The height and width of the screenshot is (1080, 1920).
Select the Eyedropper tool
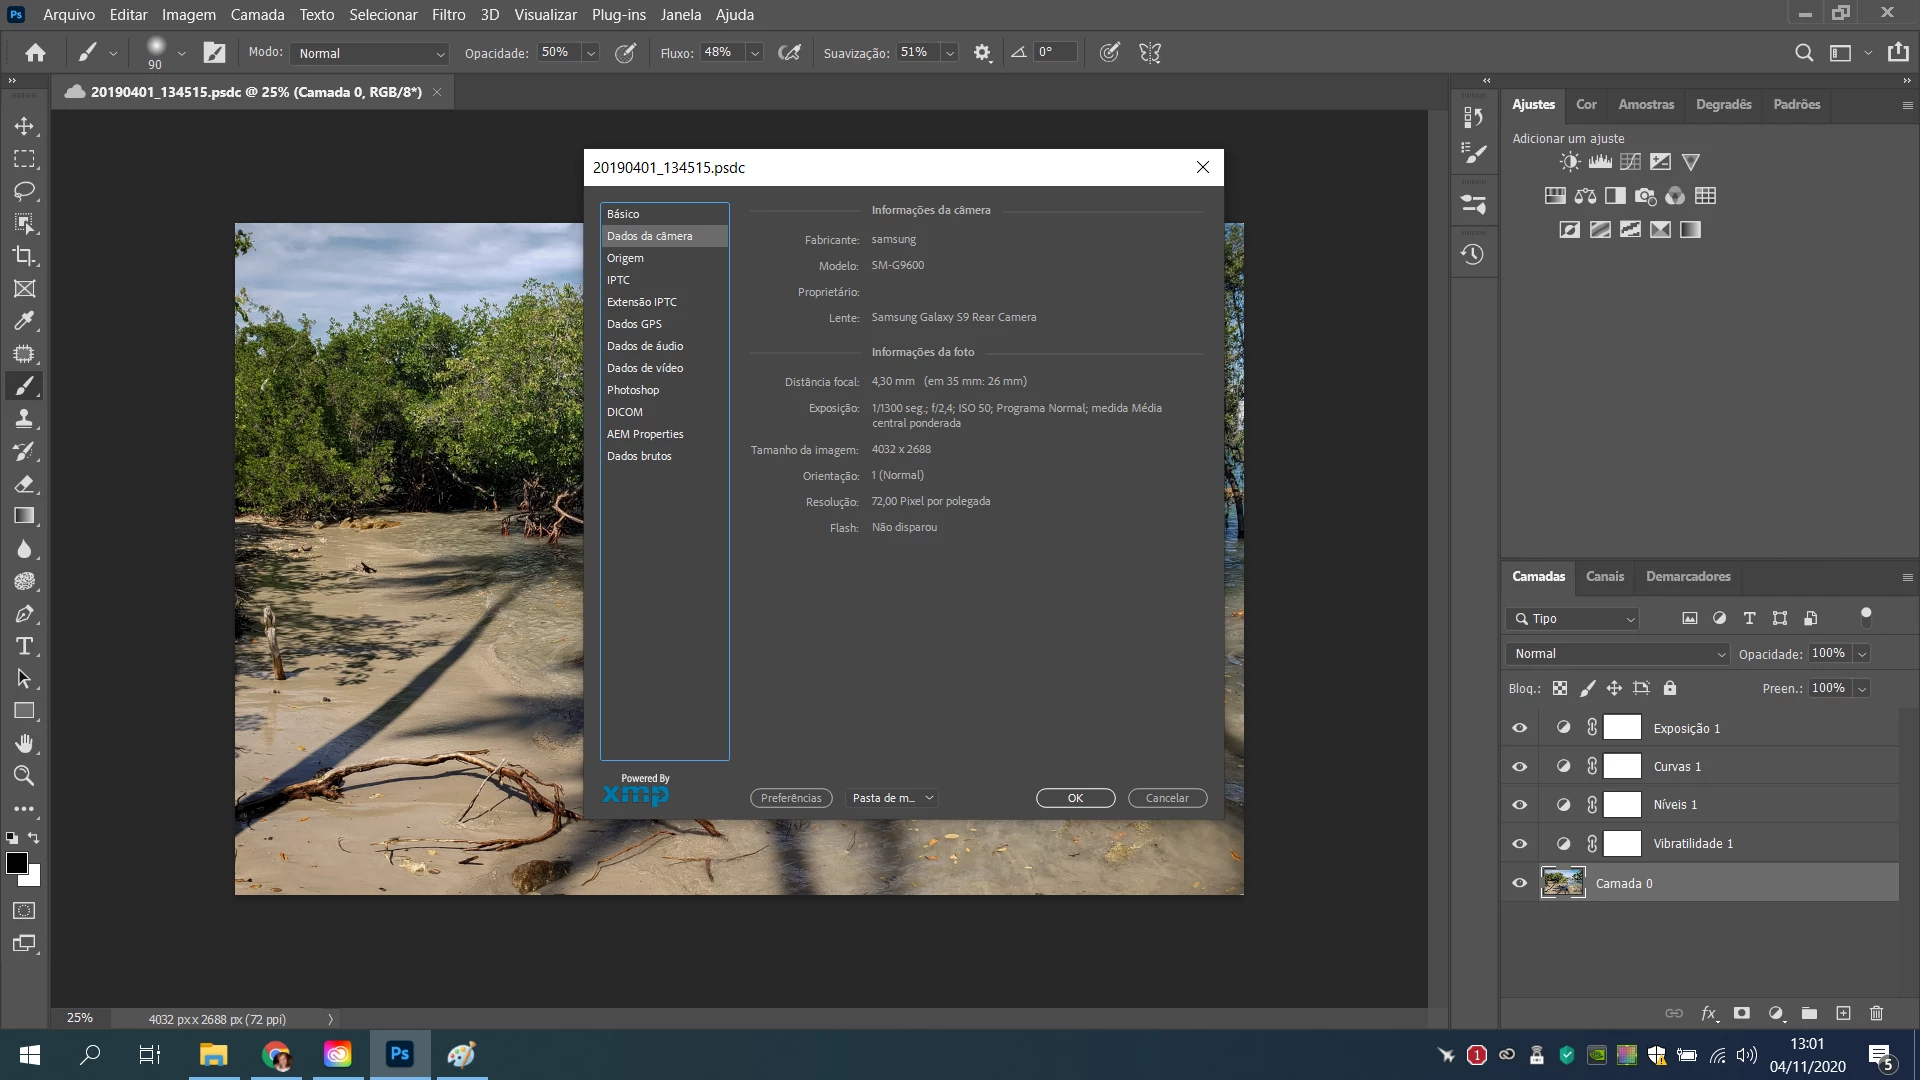[x=24, y=321]
